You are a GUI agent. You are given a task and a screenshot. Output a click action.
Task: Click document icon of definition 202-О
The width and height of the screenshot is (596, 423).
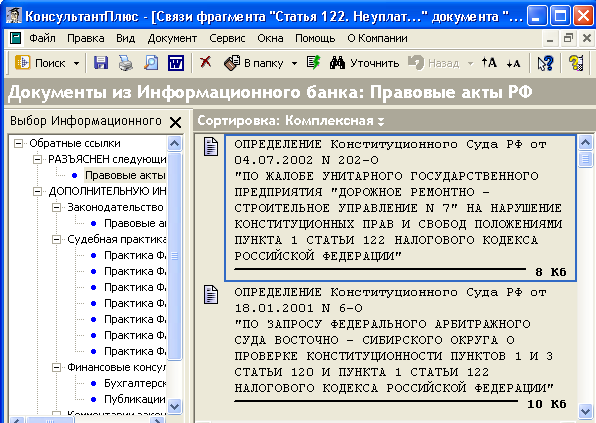tap(211, 147)
